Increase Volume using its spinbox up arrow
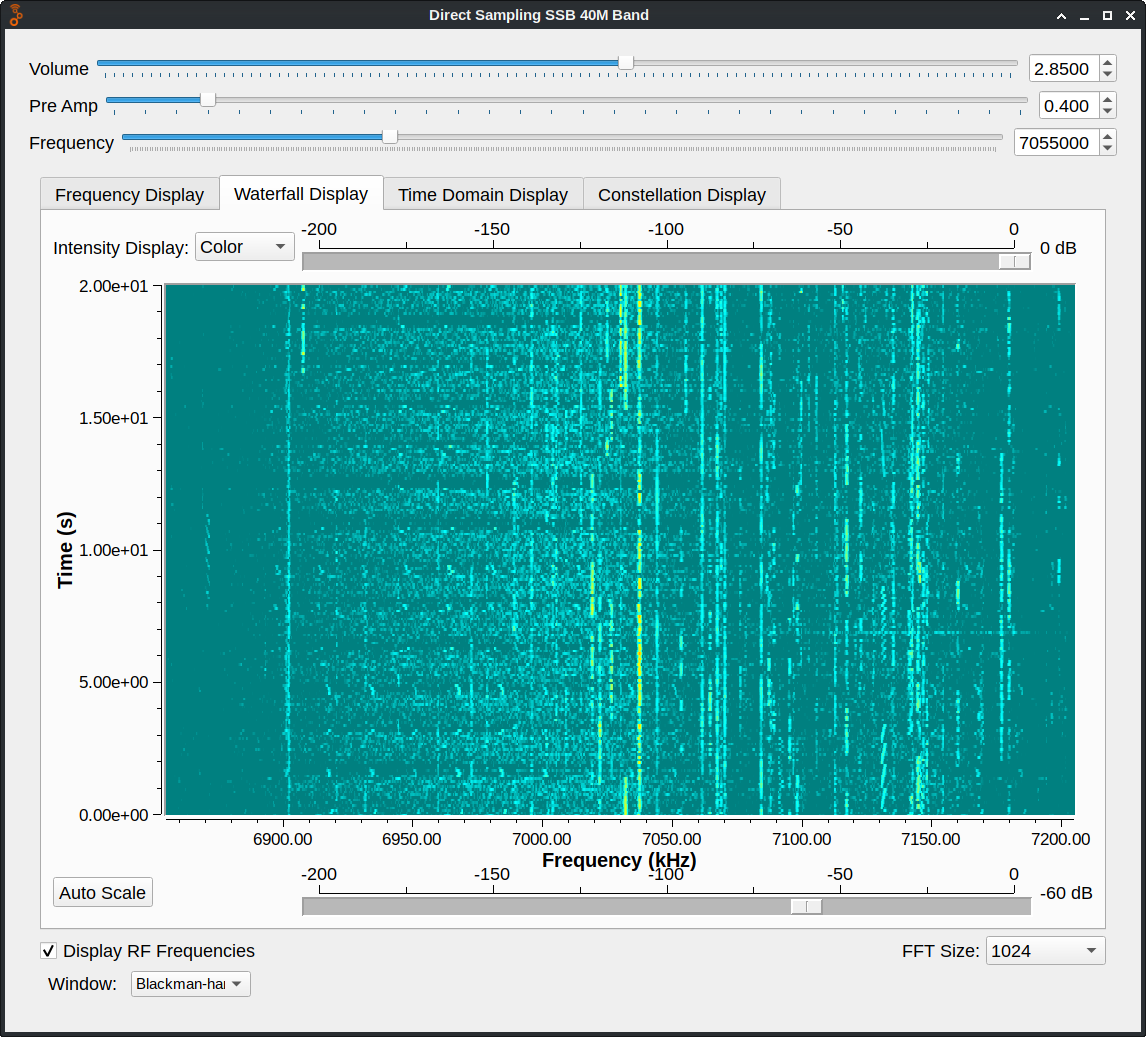Viewport: 1146px width, 1037px height. click(x=1107, y=62)
